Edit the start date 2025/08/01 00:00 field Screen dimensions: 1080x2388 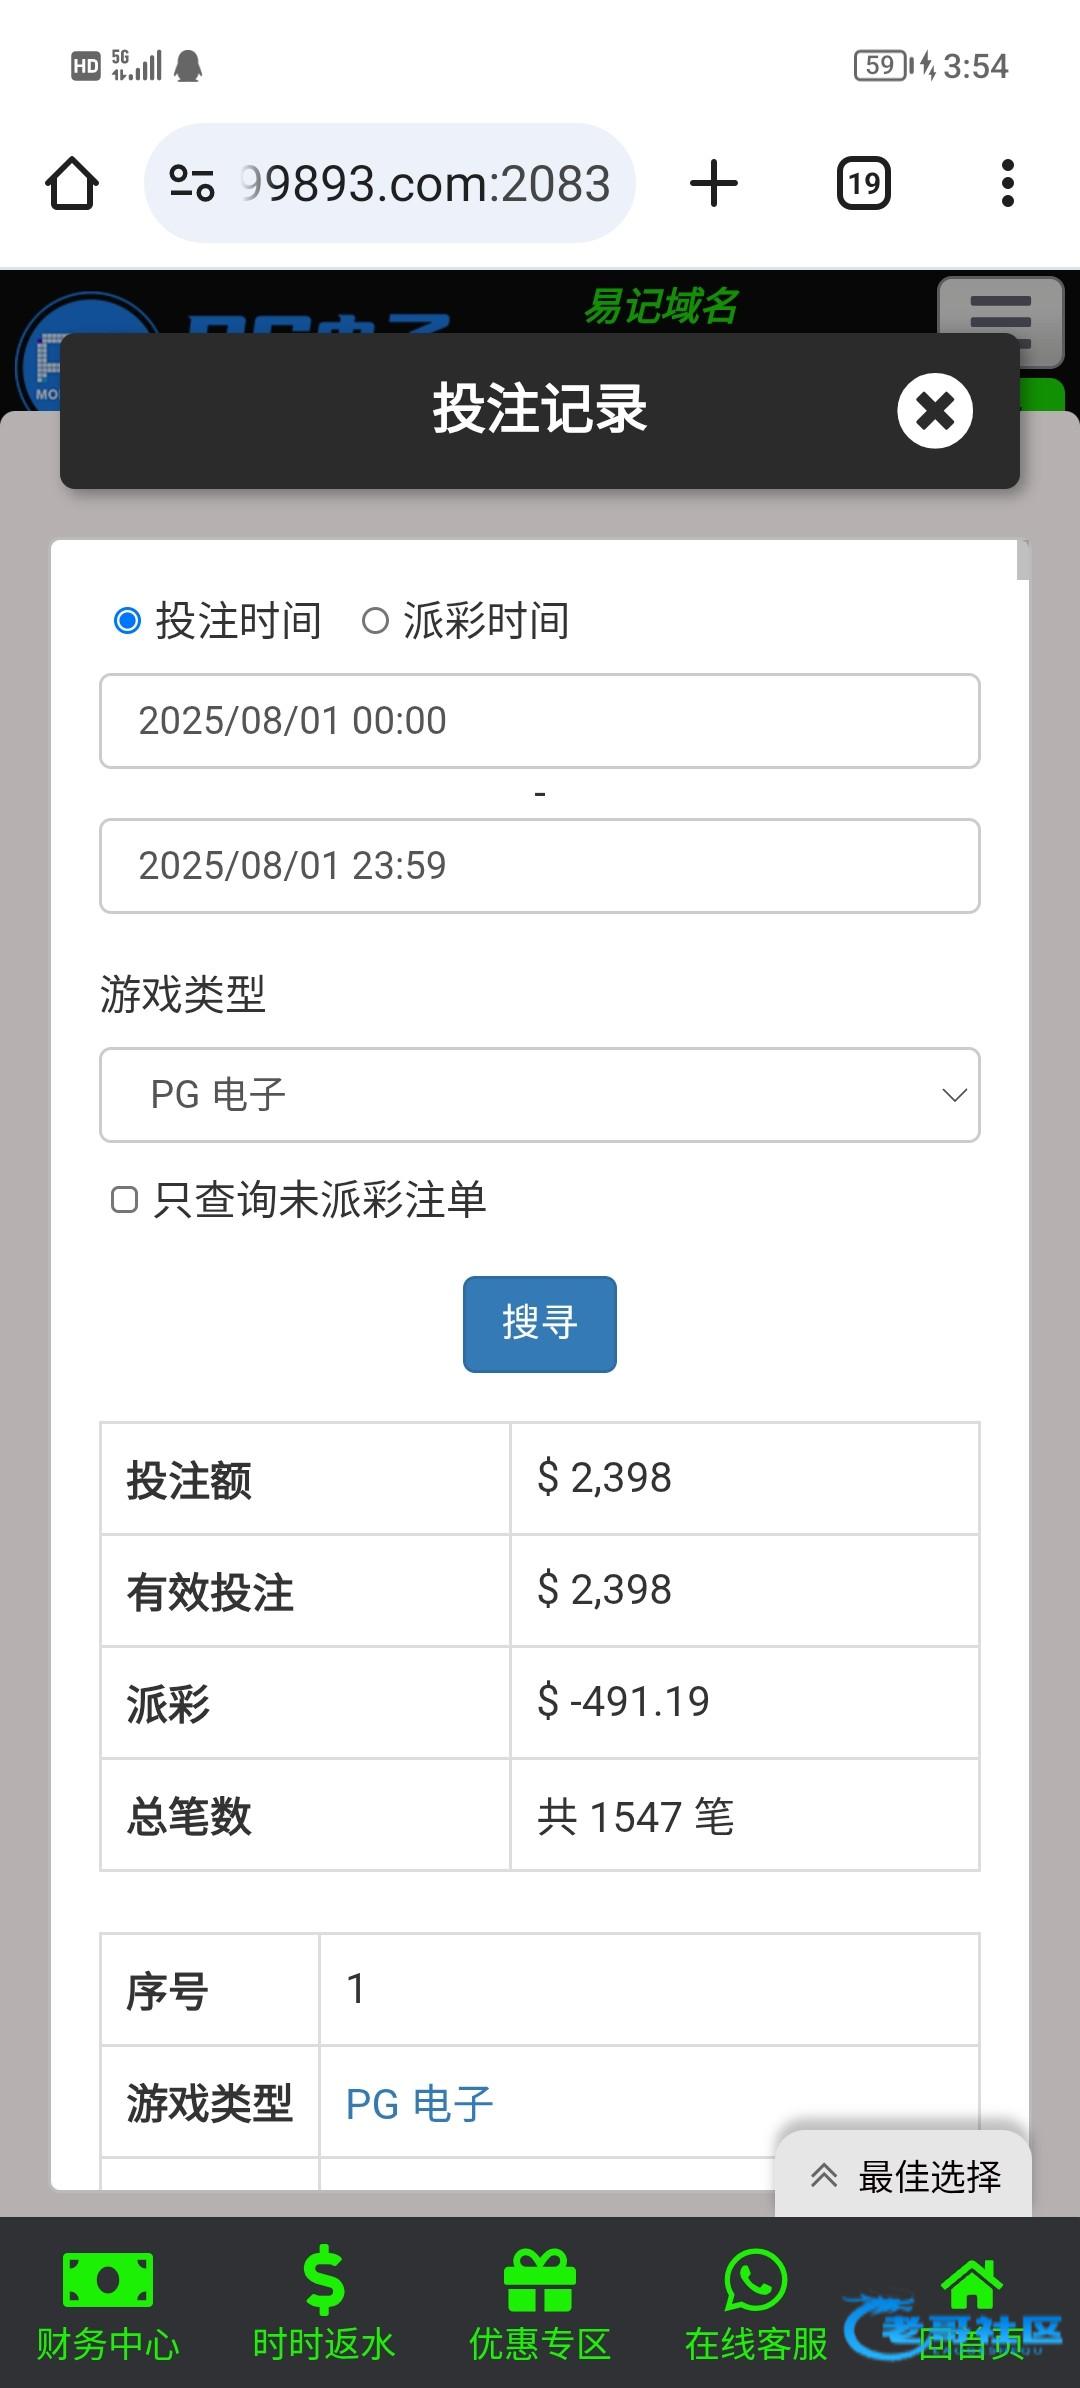point(540,721)
